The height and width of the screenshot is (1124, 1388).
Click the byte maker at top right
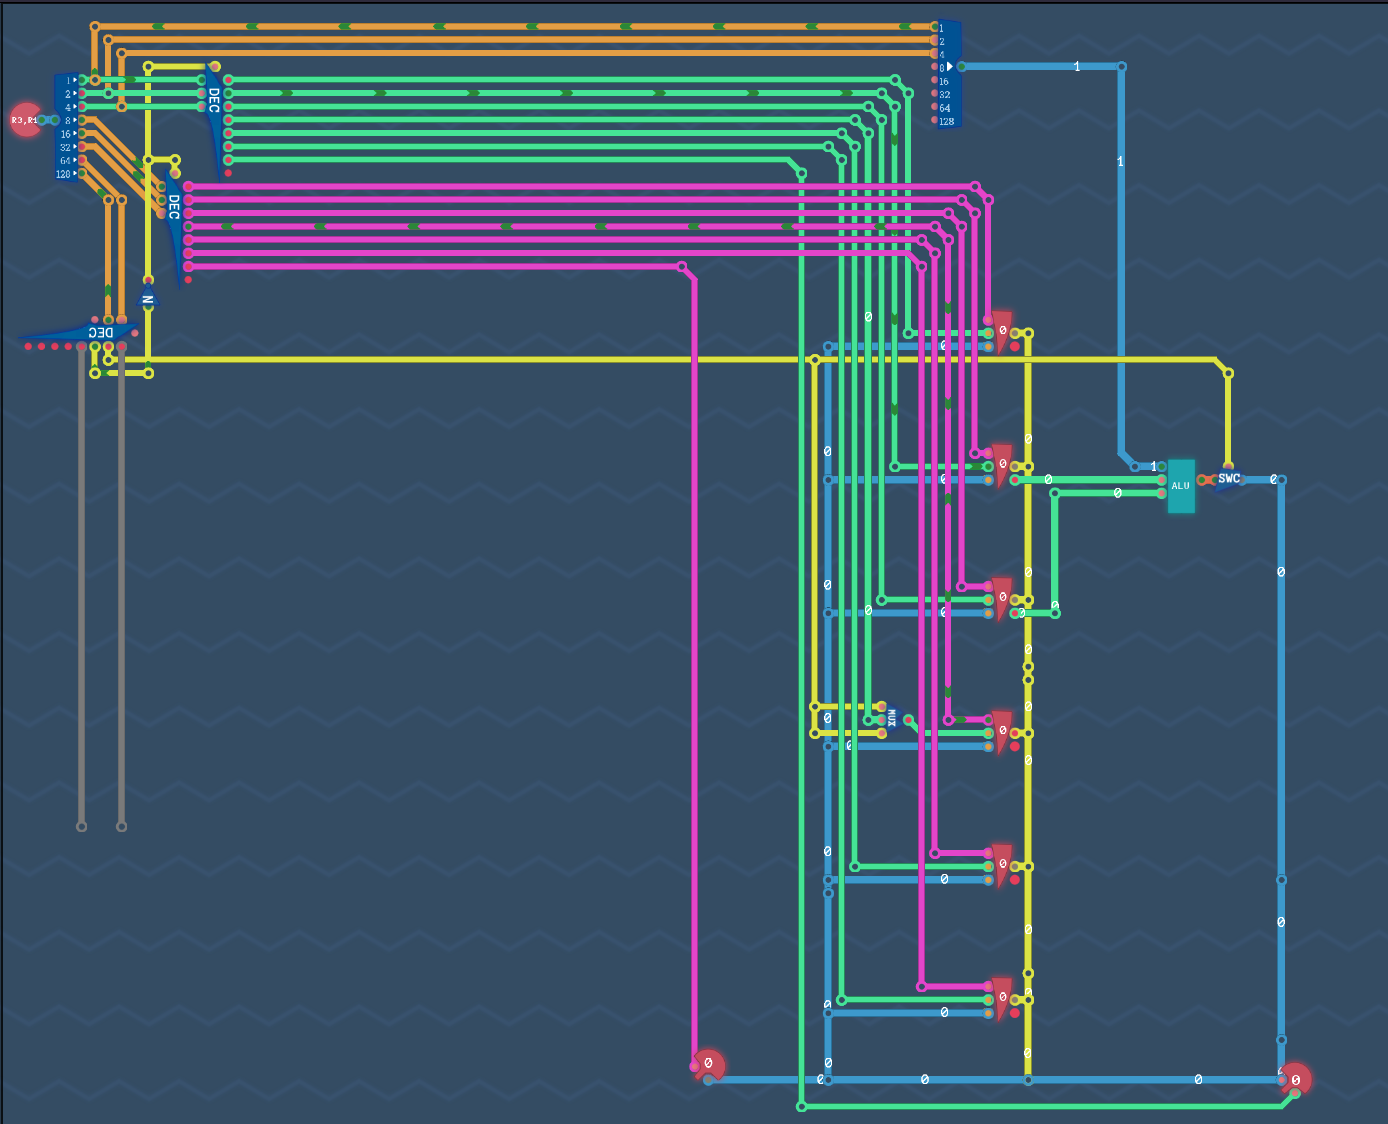point(947,74)
